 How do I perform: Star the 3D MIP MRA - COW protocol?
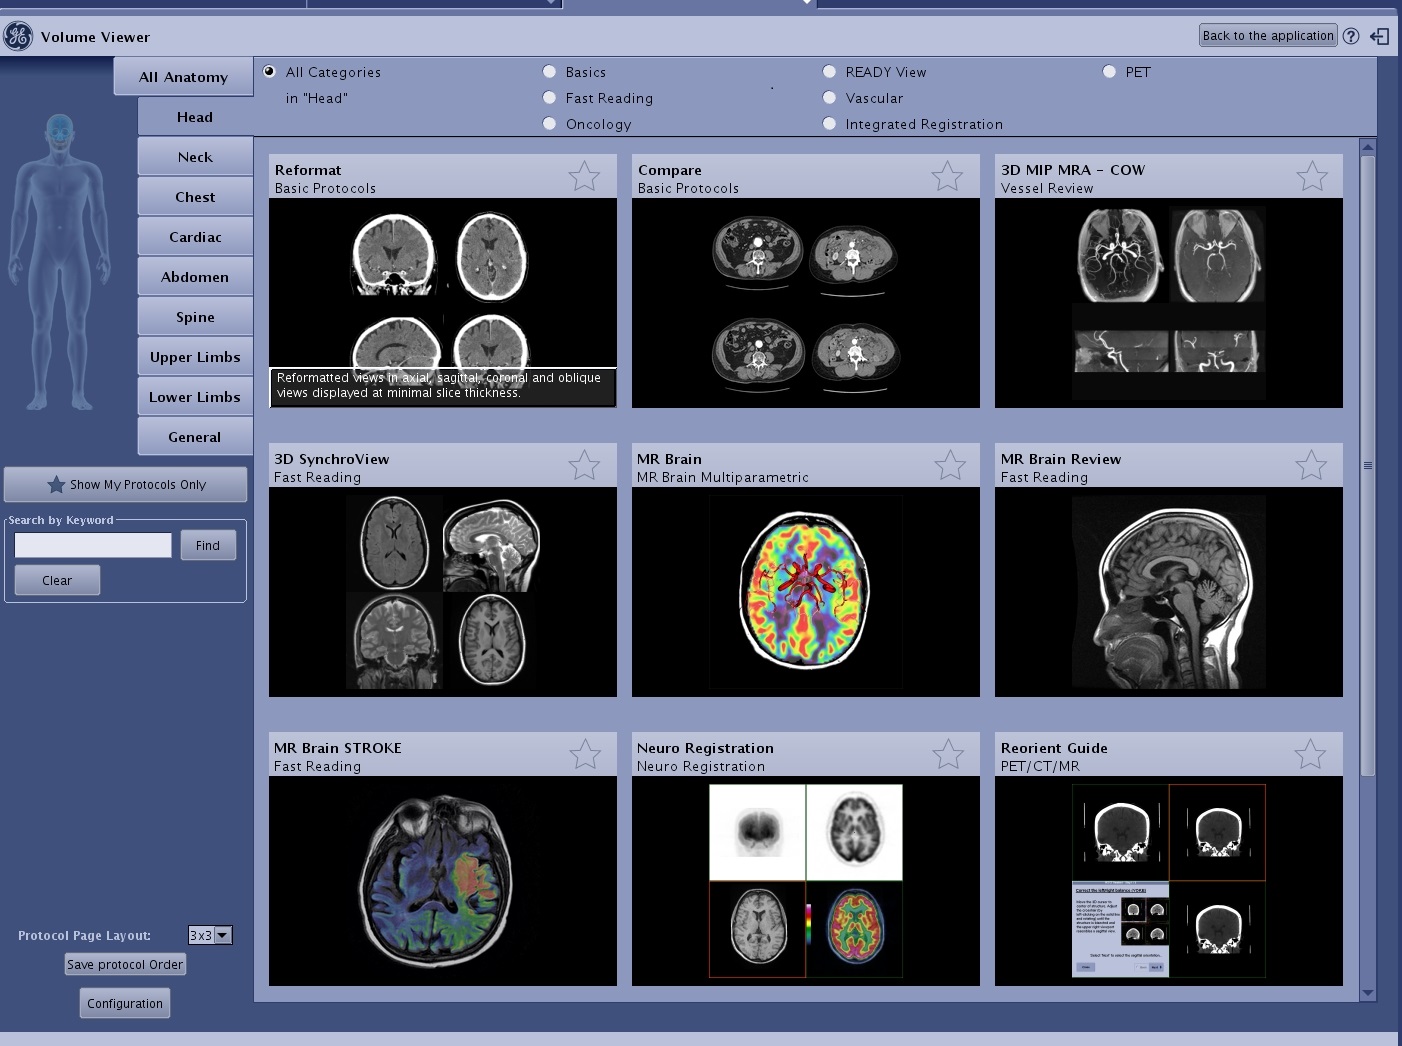[x=1311, y=177]
